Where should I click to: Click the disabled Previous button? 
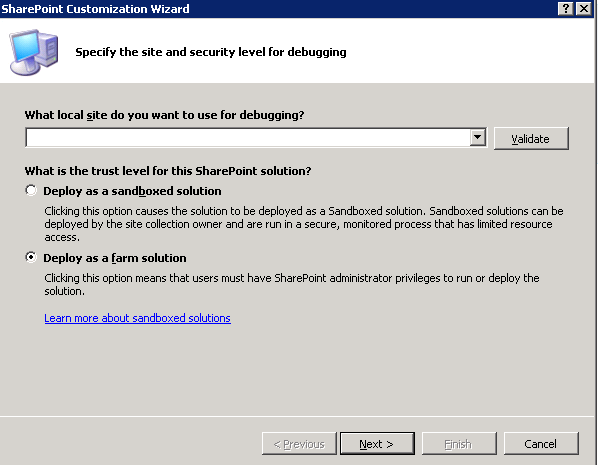click(x=299, y=443)
